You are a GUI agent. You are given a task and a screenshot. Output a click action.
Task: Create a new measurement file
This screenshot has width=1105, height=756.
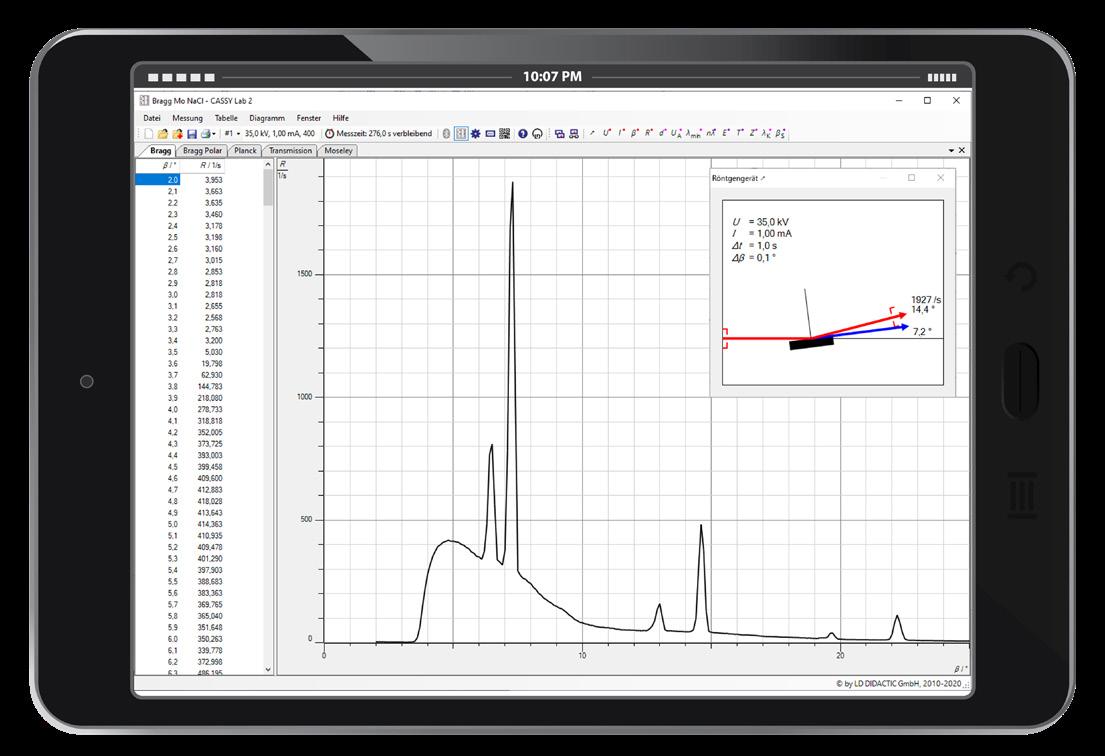[149, 133]
